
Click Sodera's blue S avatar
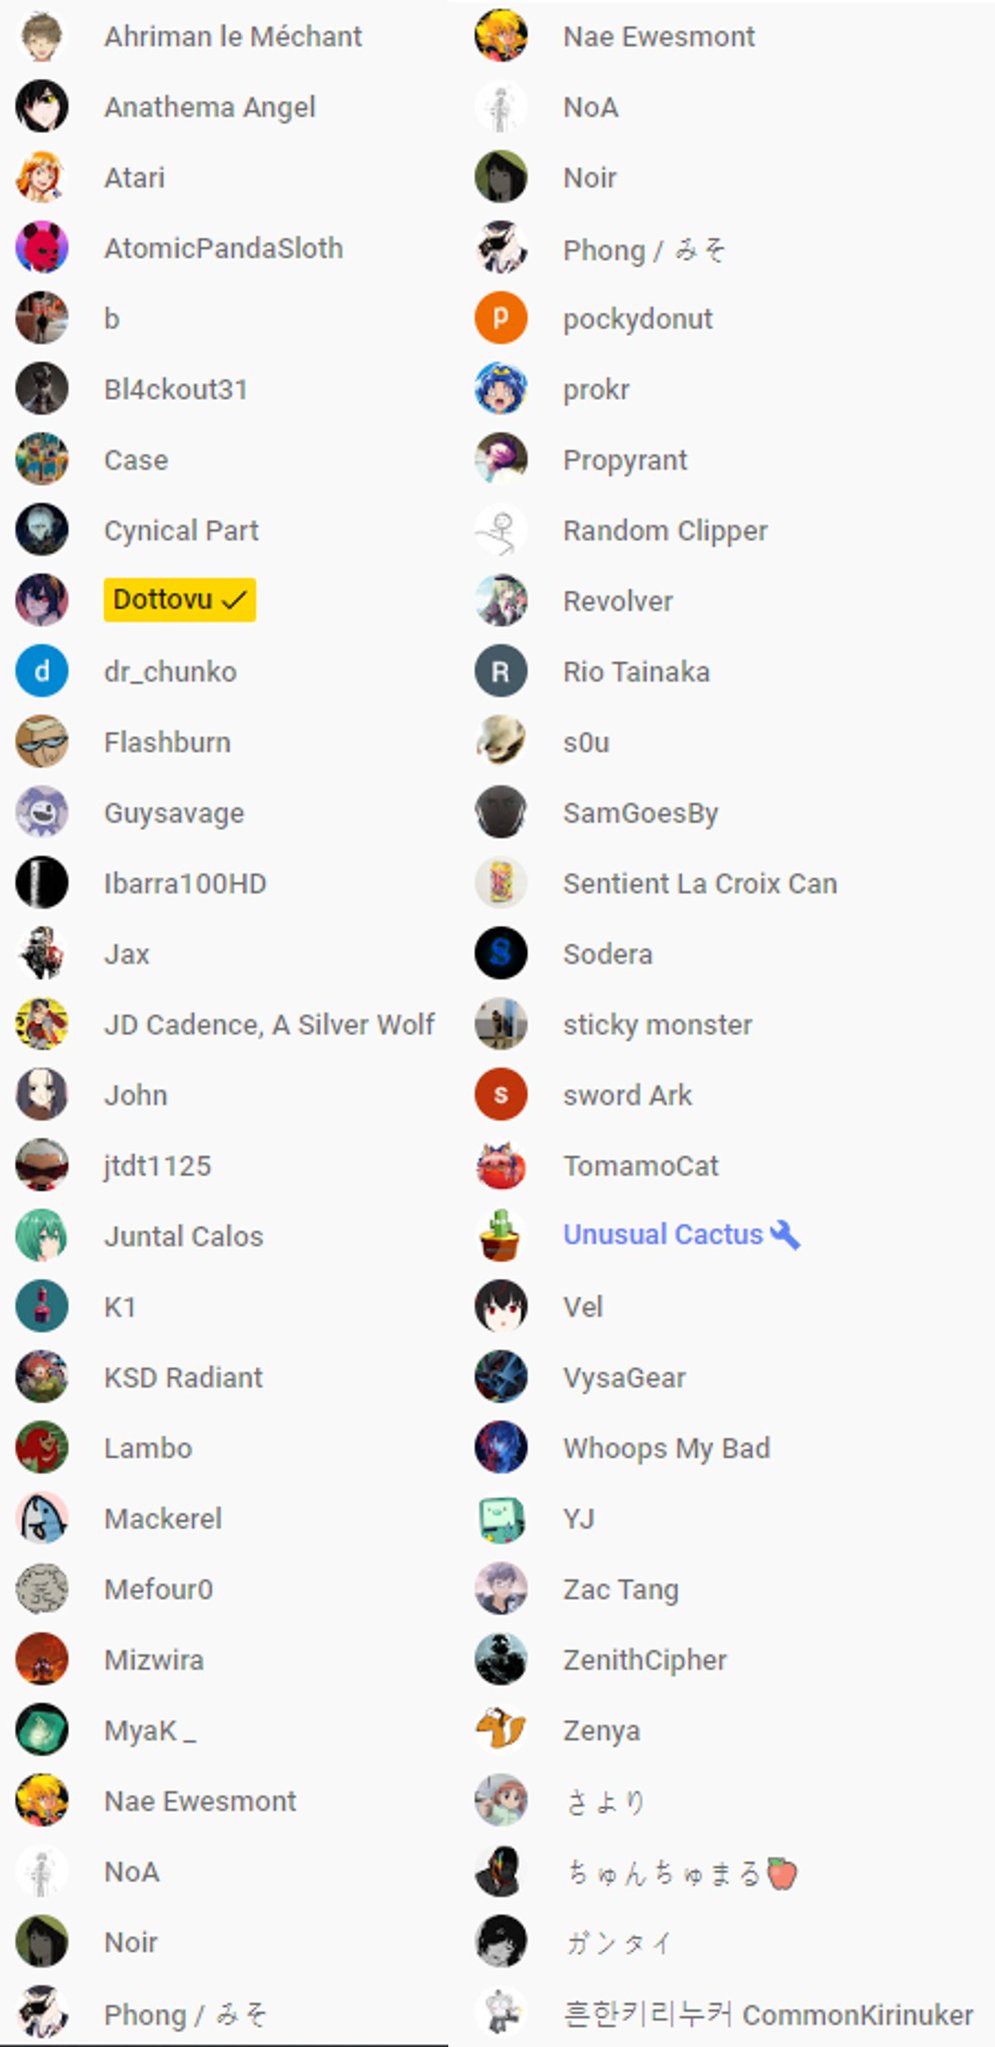501,953
